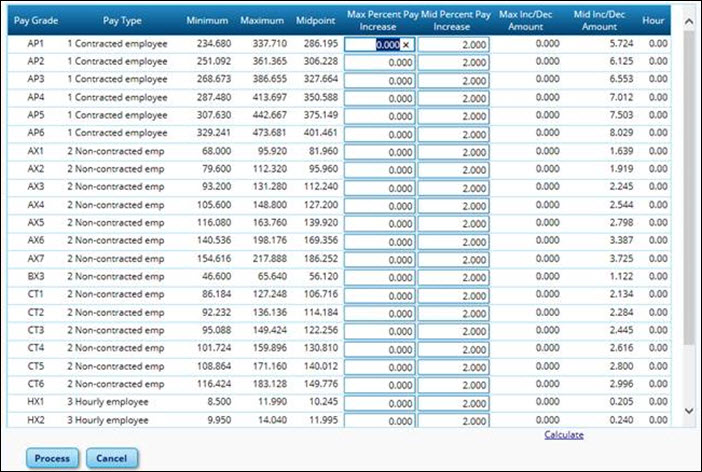Click the Maximum column header
The image size is (702, 472).
[262, 21]
